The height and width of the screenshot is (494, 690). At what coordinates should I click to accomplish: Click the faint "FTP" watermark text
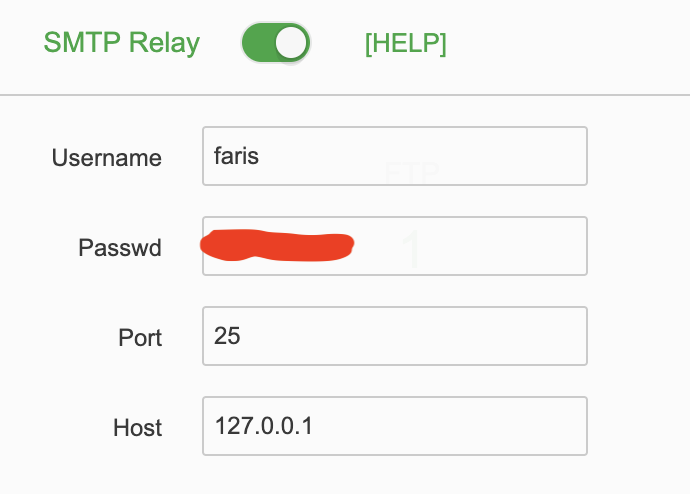(x=413, y=172)
